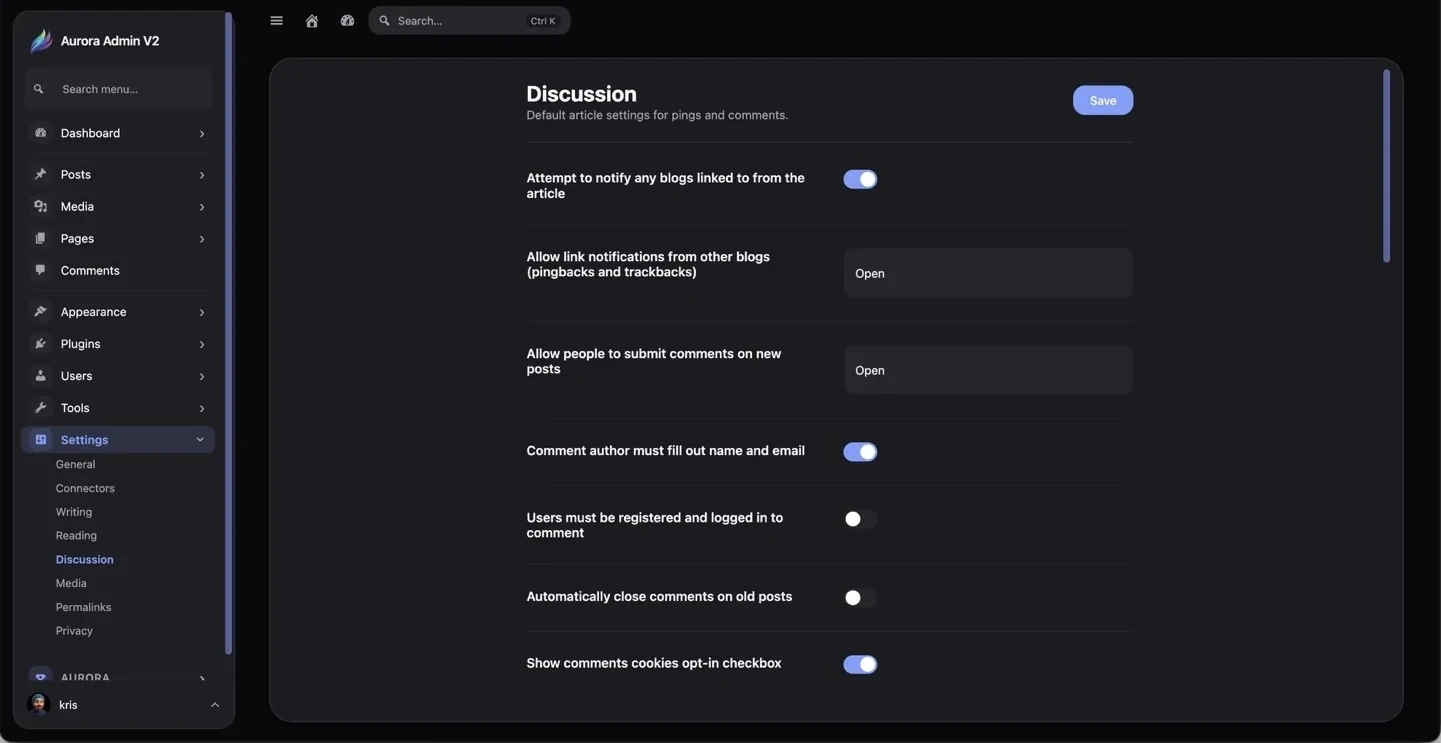Expand the Appearance menu chevron
The image size is (1441, 743).
(202, 312)
